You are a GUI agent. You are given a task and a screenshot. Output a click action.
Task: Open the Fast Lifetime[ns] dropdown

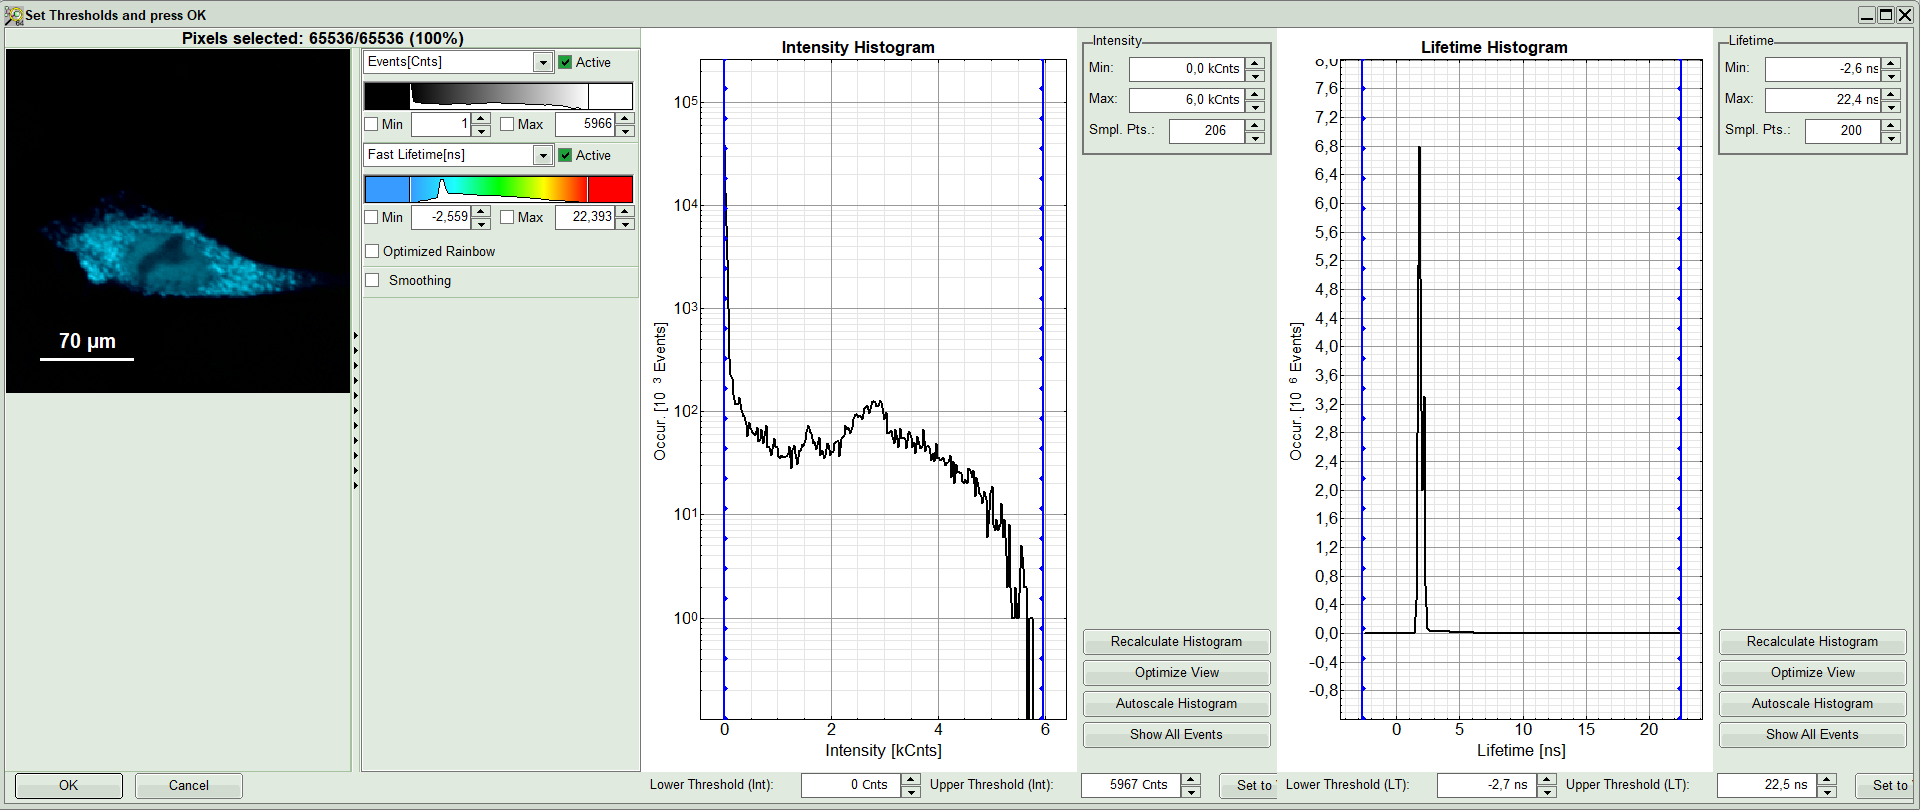[x=542, y=155]
